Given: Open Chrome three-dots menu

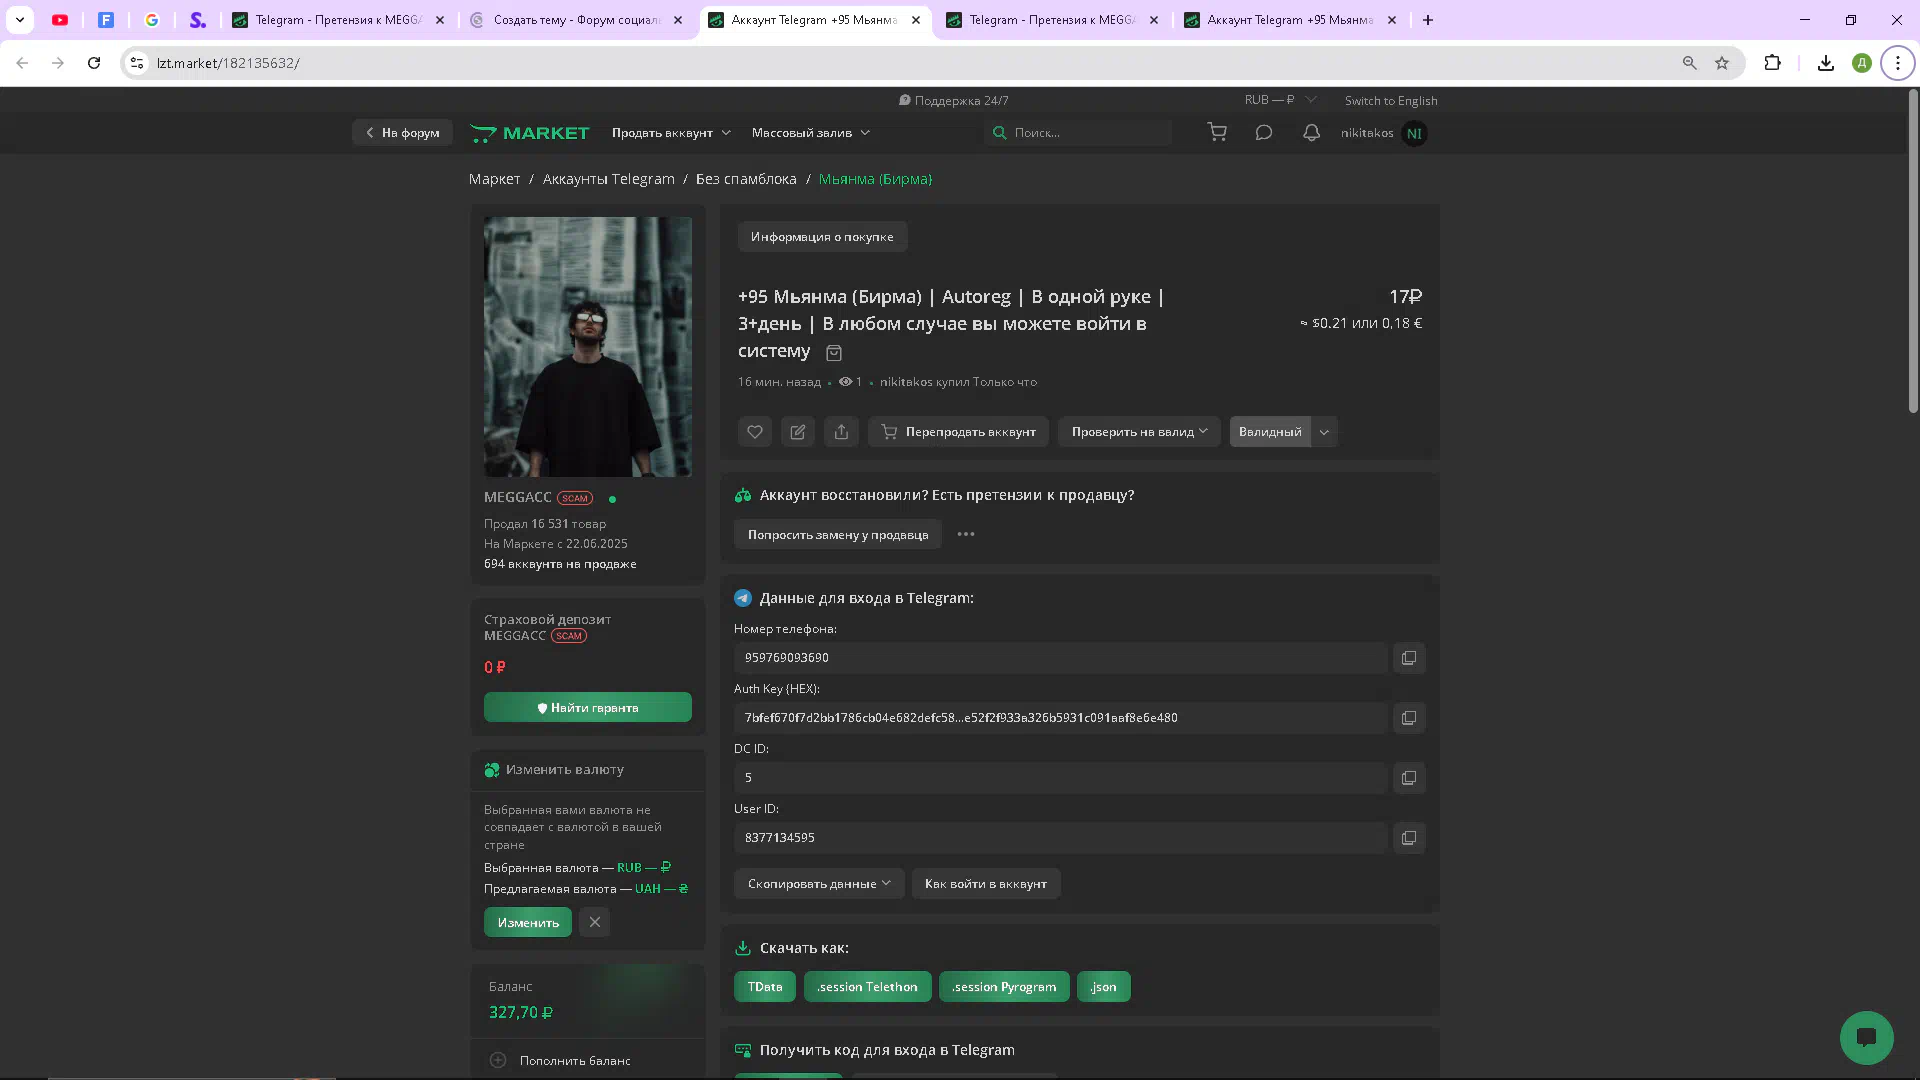Looking at the screenshot, I should (x=1897, y=63).
